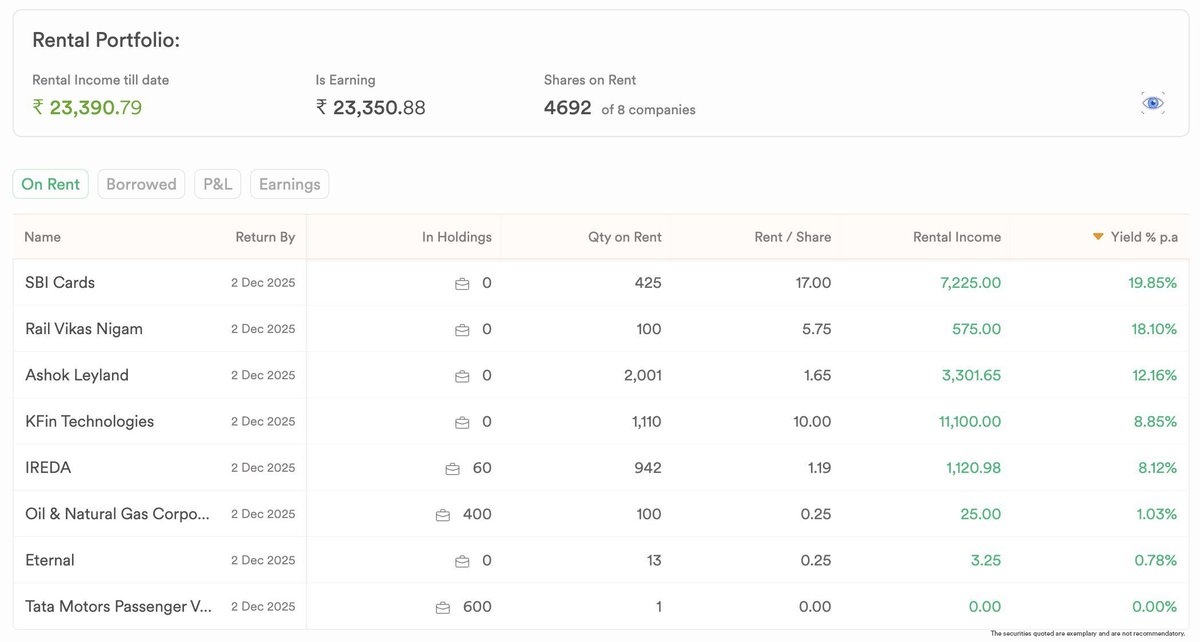Click IREDA yield 8.12%
Viewport: 1200px width, 642px height.
(1156, 467)
